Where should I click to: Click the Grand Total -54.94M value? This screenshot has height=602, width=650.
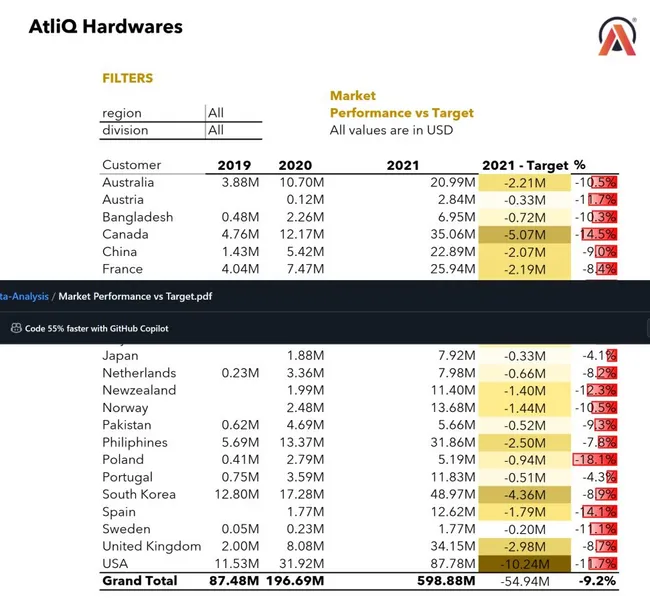(525, 581)
